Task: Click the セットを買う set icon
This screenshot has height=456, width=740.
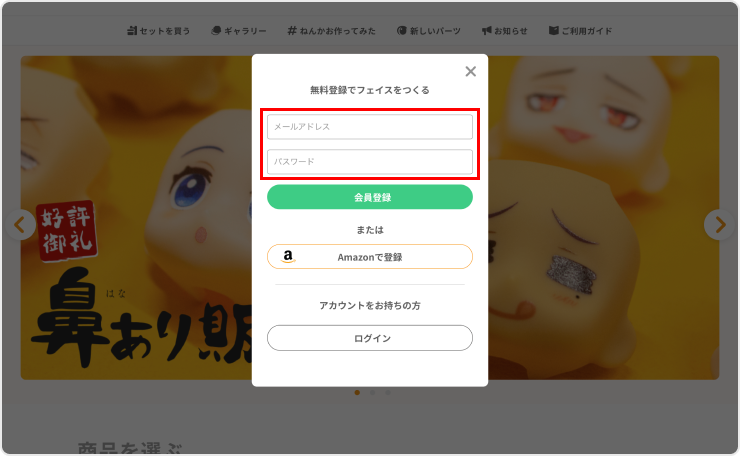Action: click(132, 31)
